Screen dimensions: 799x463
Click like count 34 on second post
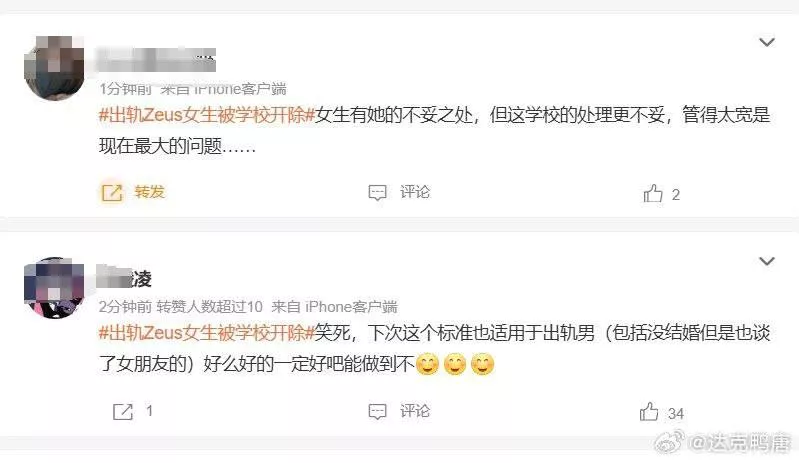point(676,414)
